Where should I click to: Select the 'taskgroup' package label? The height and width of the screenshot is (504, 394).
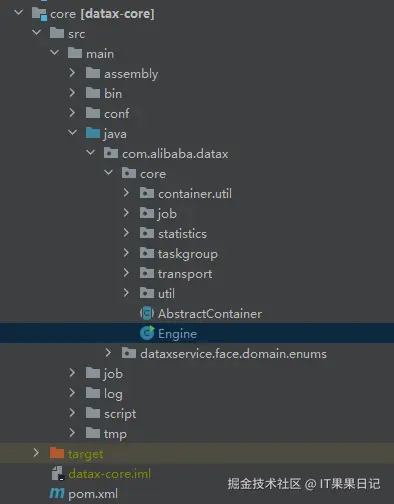pos(188,254)
